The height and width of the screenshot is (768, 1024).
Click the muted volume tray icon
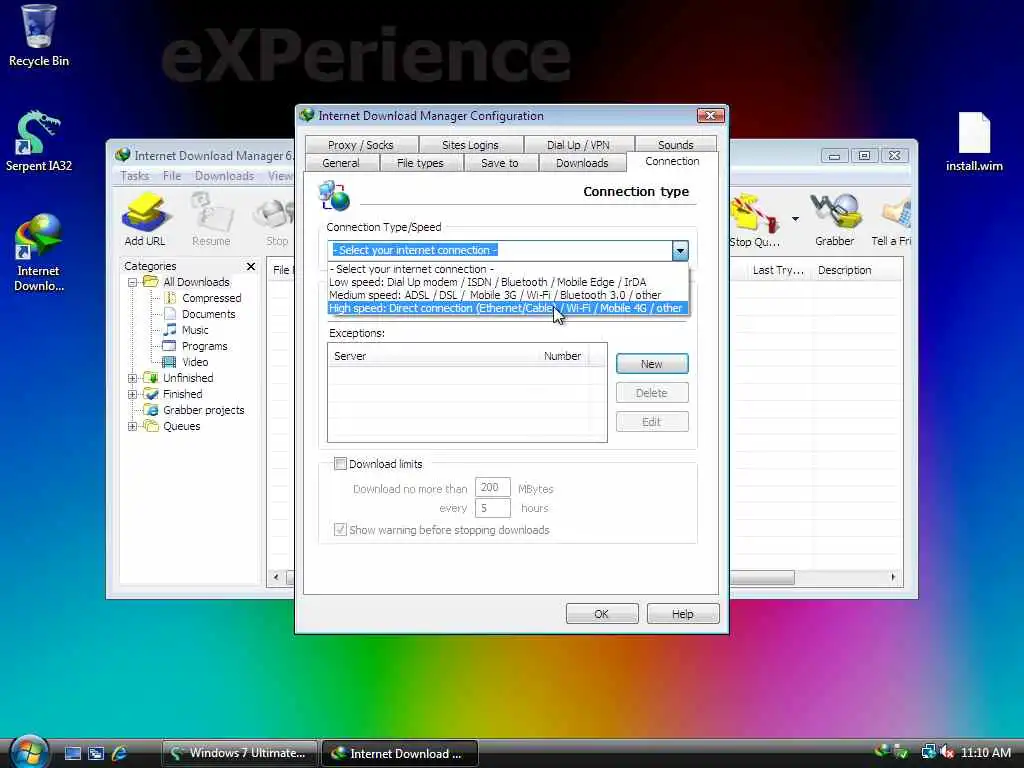click(x=948, y=752)
